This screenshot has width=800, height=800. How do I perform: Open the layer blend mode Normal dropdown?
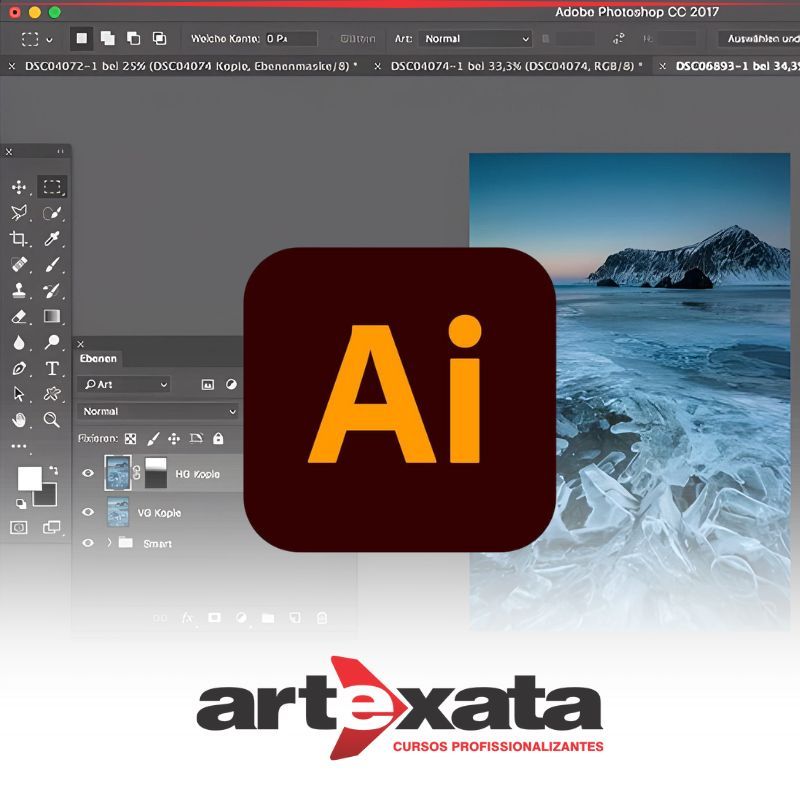point(159,411)
